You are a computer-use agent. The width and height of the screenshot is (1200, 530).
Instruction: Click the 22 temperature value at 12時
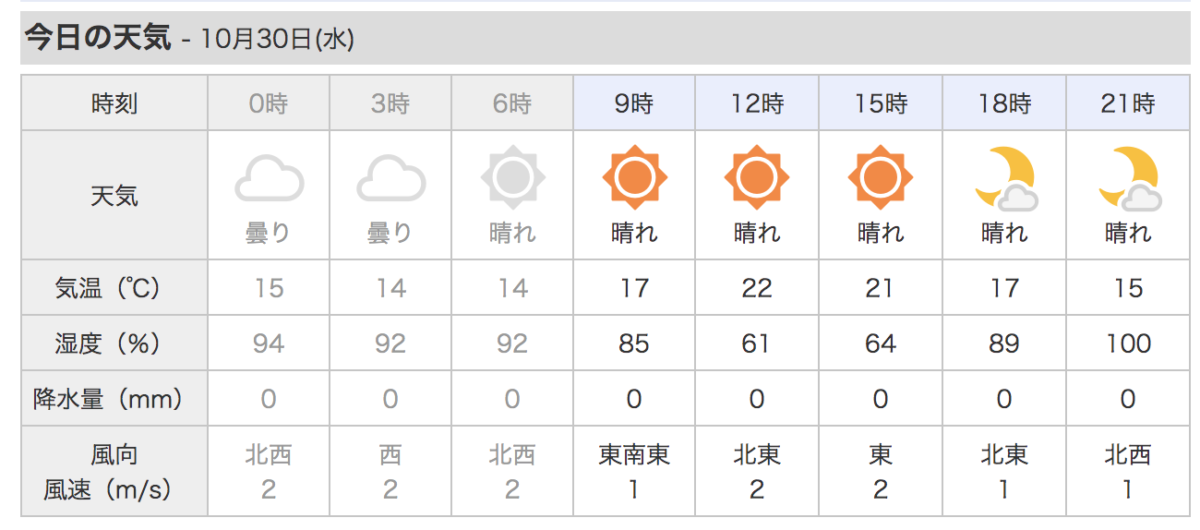[757, 288]
